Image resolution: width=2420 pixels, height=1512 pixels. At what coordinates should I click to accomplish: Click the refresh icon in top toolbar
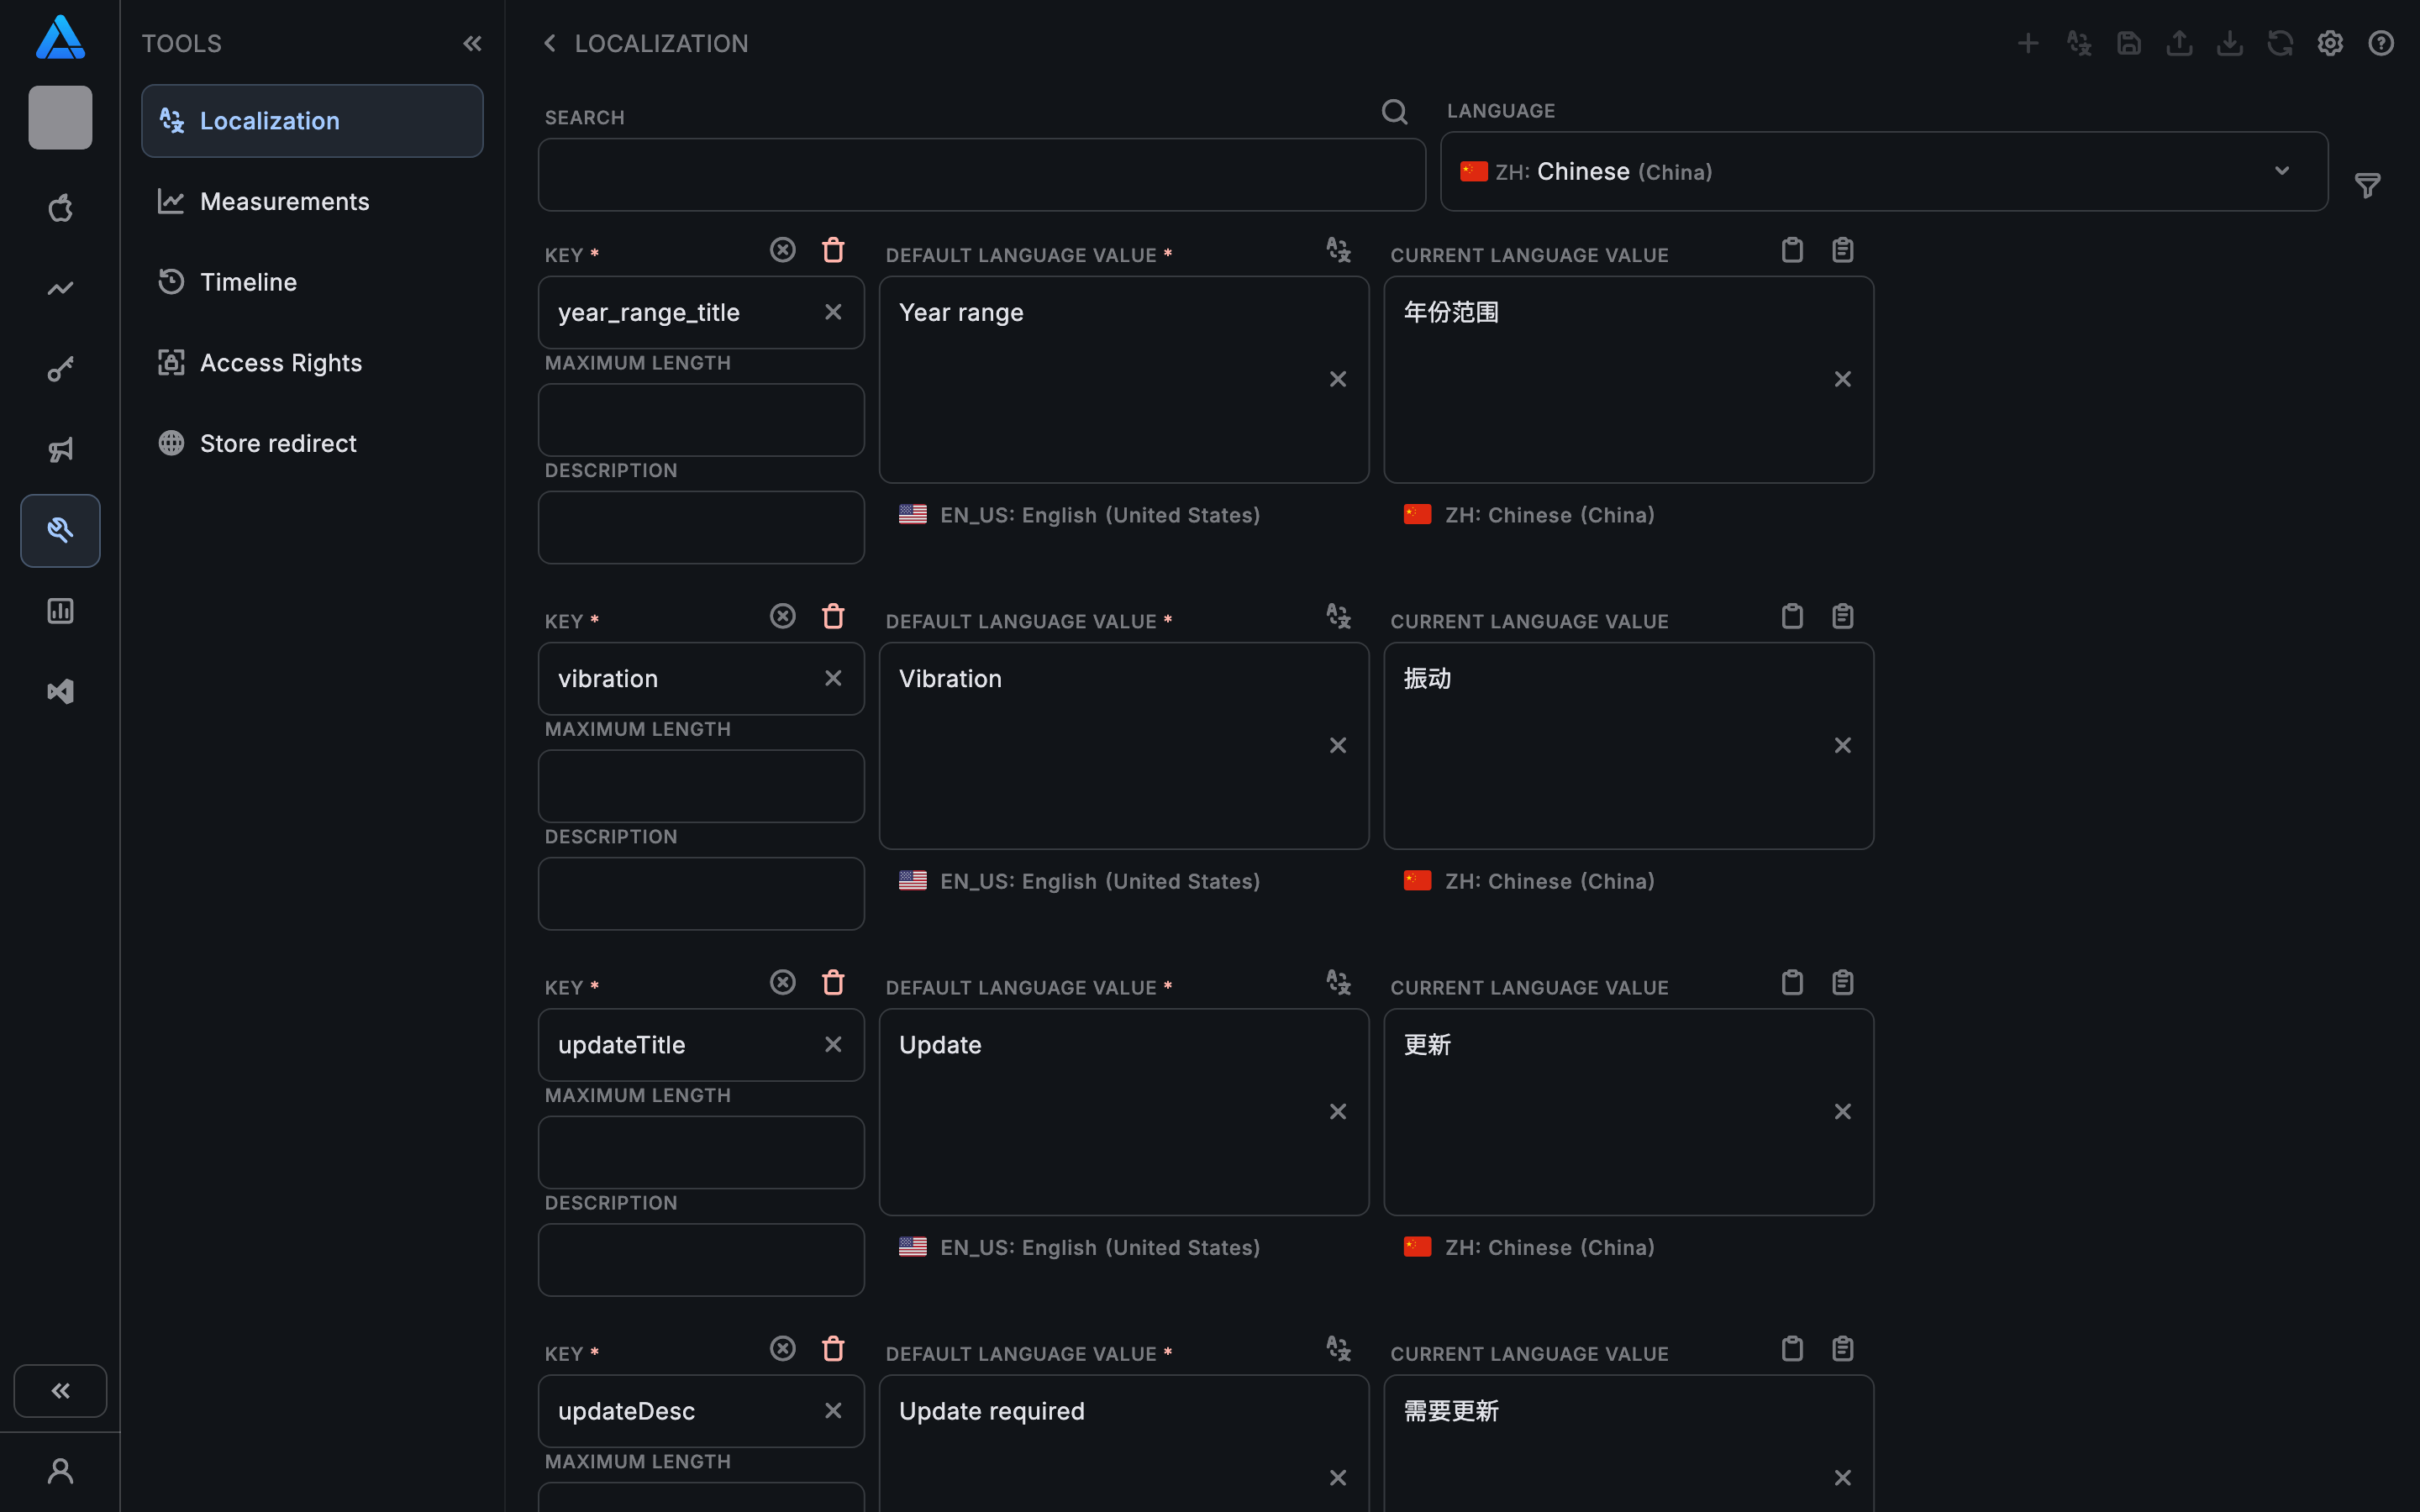2280,44
